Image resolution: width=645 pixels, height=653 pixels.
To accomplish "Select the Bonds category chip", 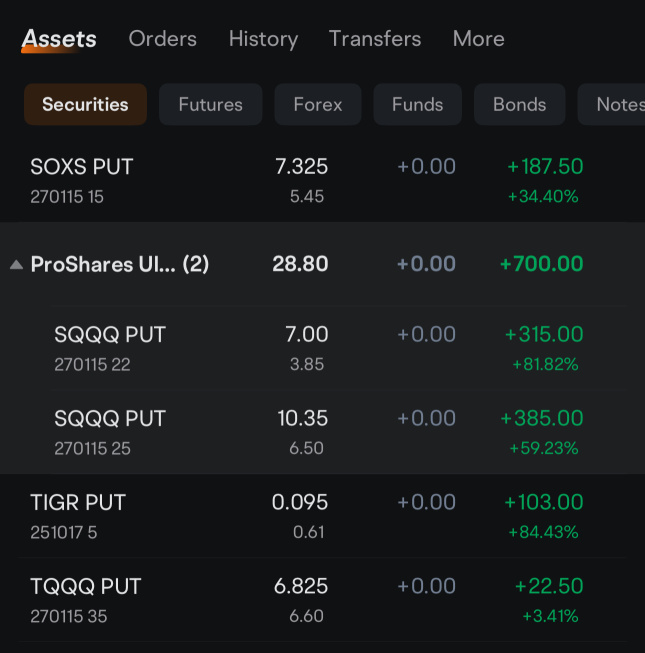I will click(519, 104).
